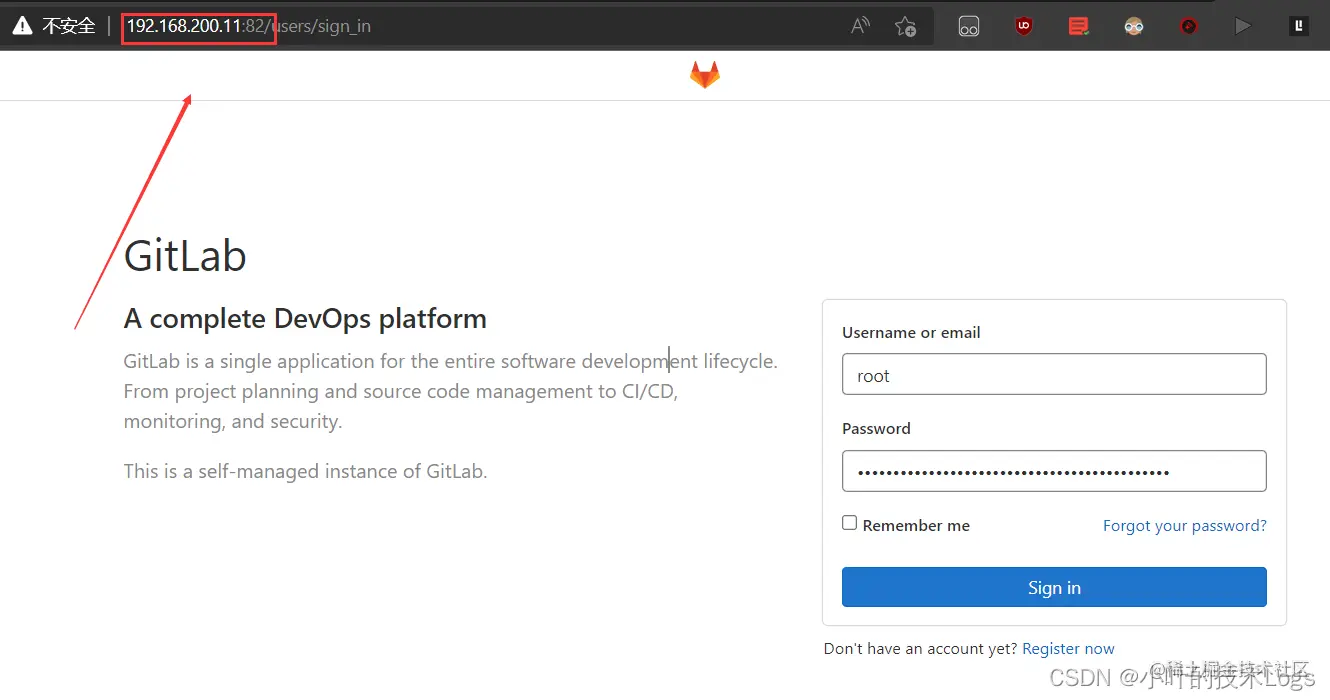
Task: Click the rounded square glasses extension icon
Action: click(968, 27)
